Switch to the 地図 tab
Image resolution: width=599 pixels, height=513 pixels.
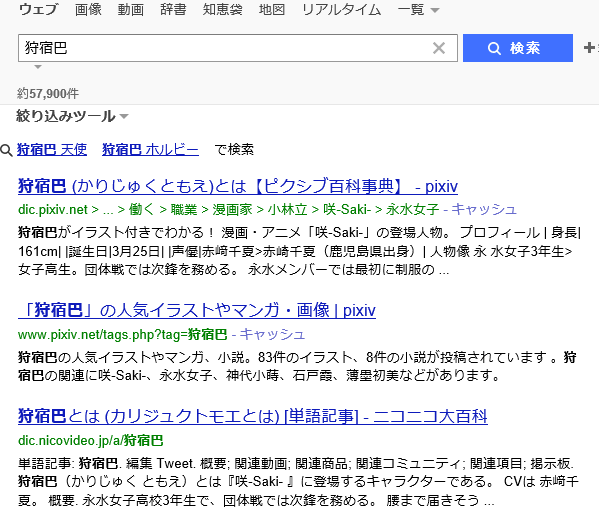tap(272, 10)
